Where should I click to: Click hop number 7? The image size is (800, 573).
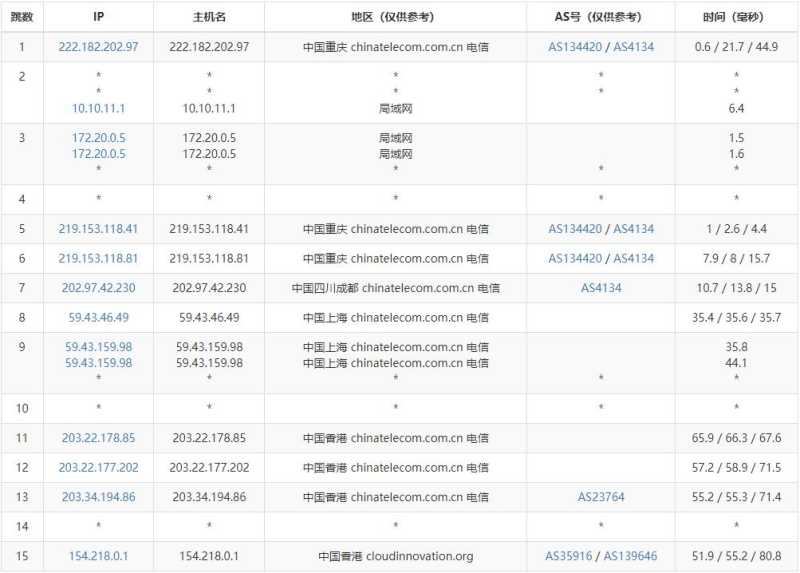coord(22,288)
